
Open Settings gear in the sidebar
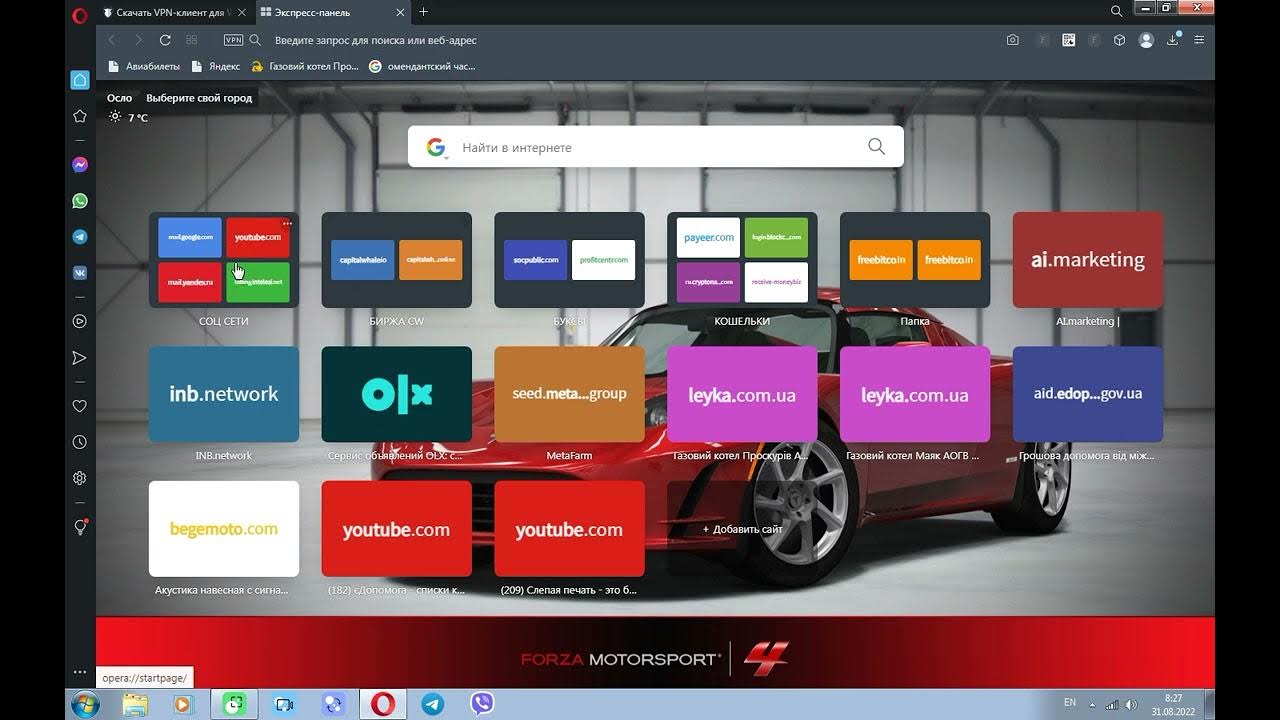(80, 478)
